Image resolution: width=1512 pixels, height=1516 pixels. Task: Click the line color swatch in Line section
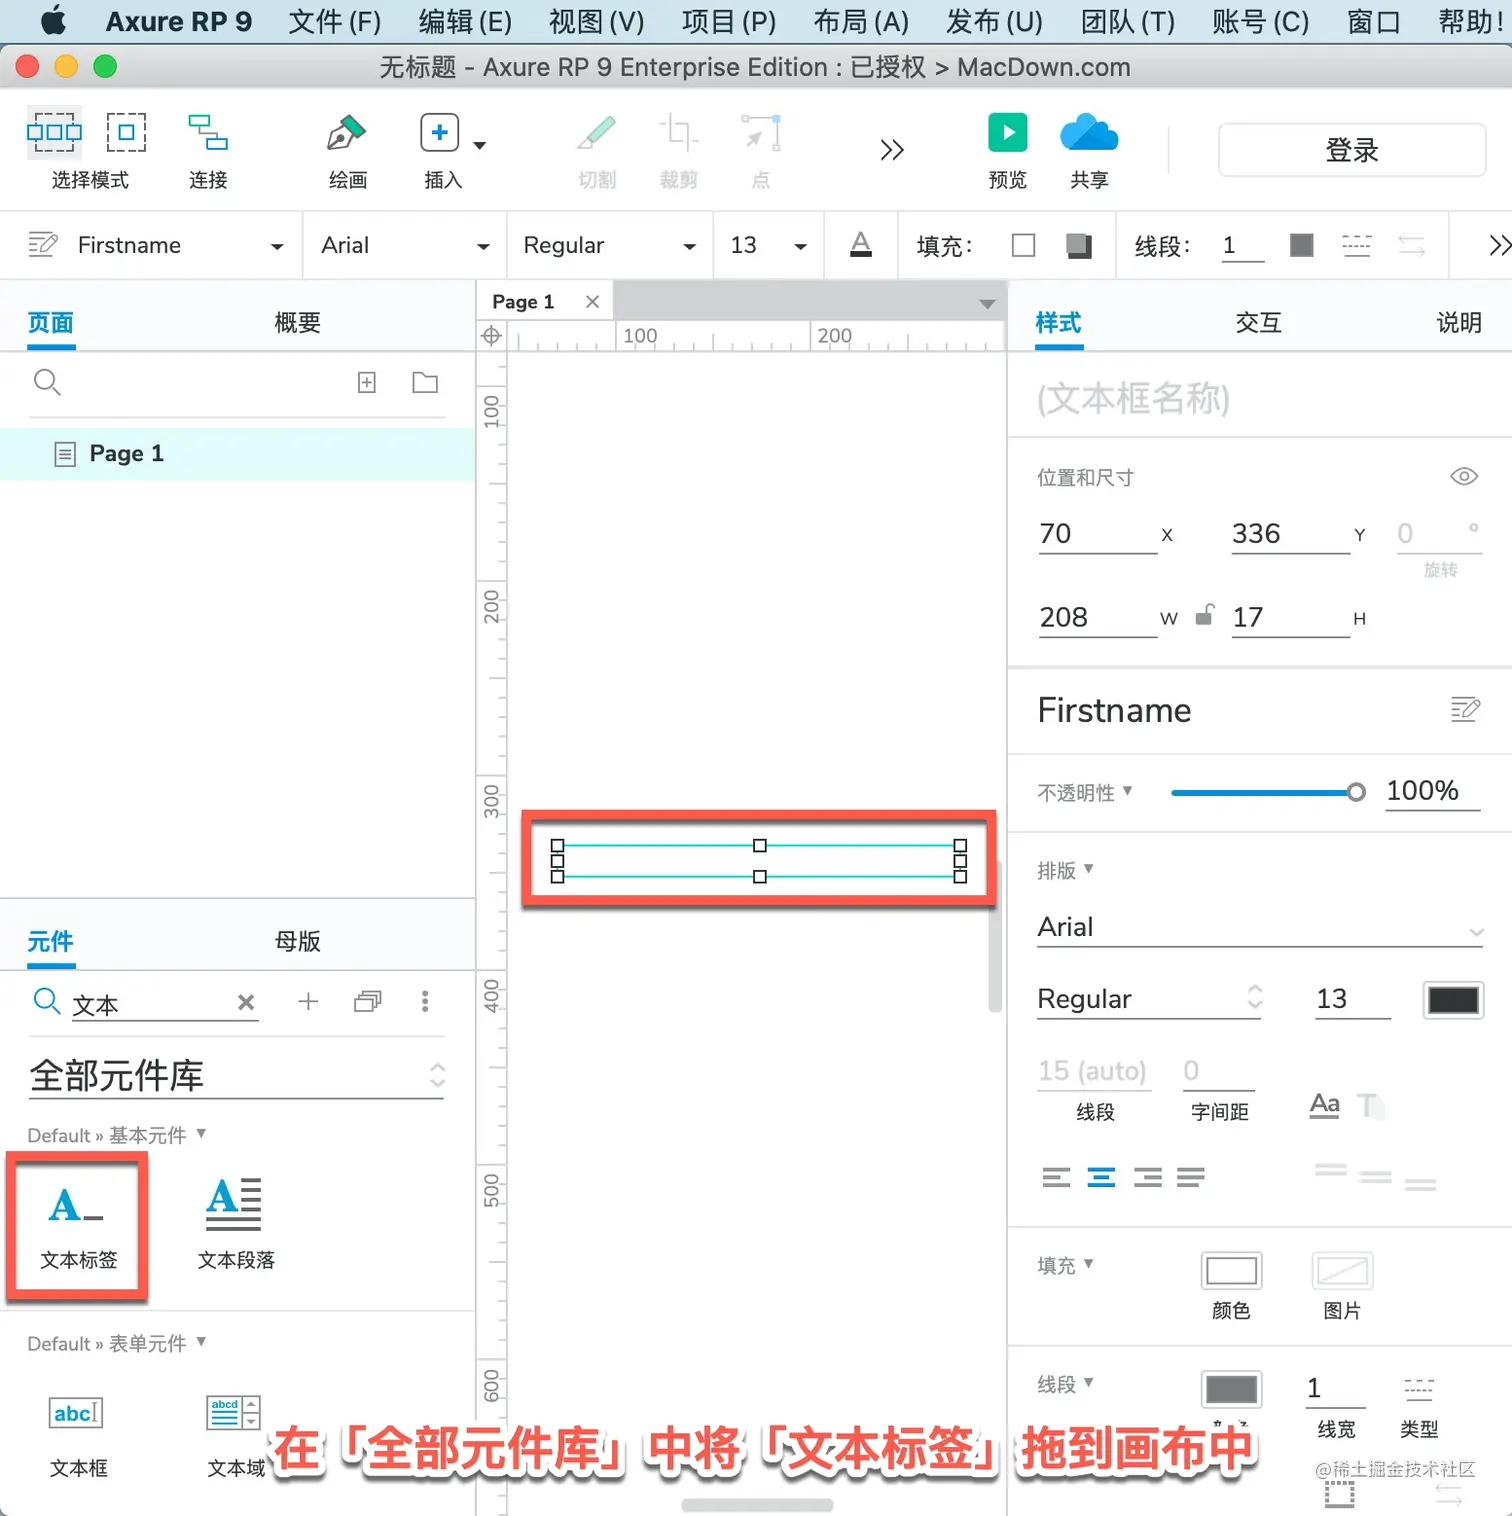[1231, 1389]
